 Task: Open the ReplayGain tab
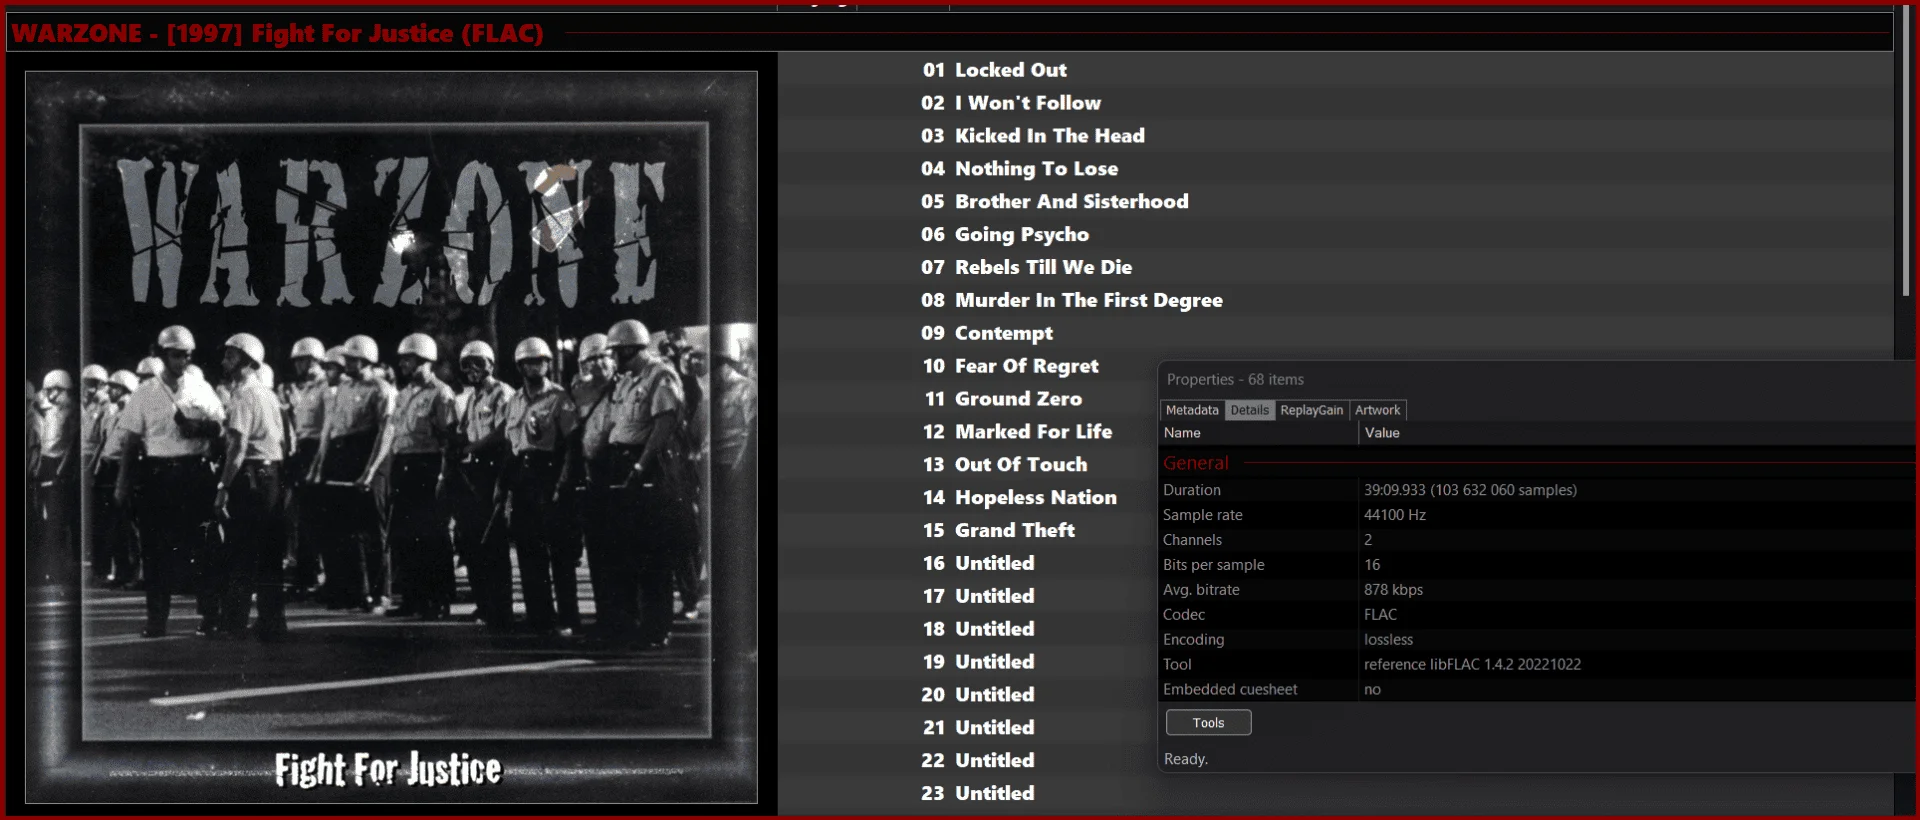coord(1311,410)
